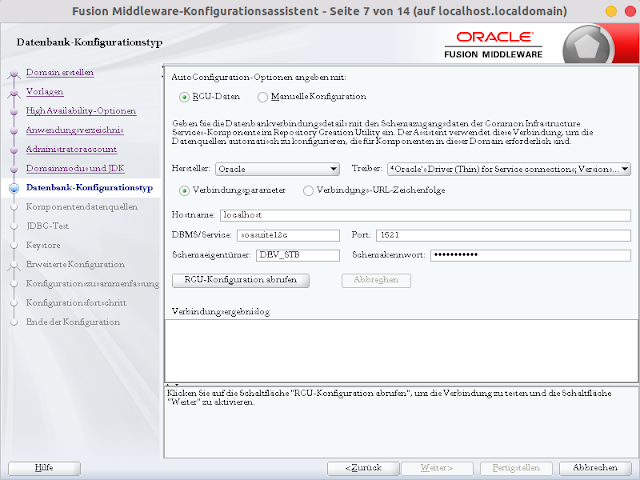Click the Hilfe button
The width and height of the screenshot is (640, 480).
44,468
